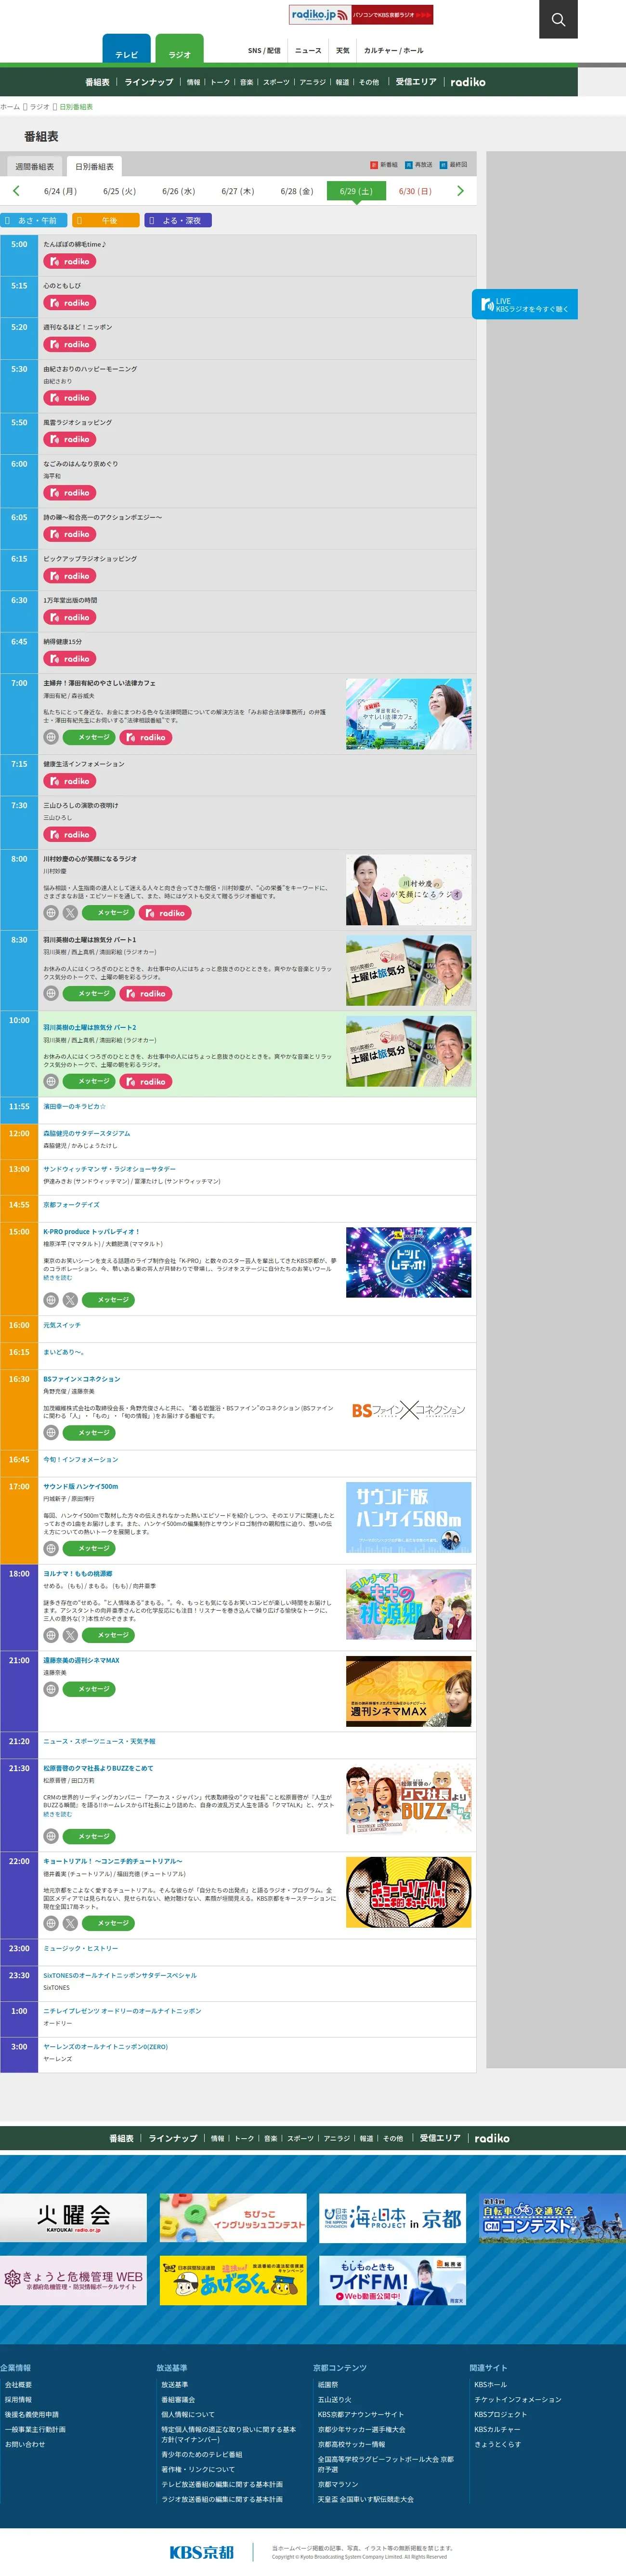
Task: Expand 続きを読む for 21:30 クマ社長よりBUZZ
Action: click(58, 1814)
